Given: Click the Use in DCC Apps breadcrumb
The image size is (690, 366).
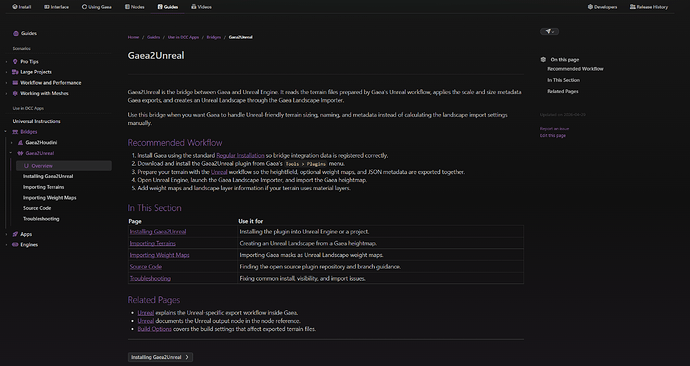Looking at the screenshot, I should 183,37.
